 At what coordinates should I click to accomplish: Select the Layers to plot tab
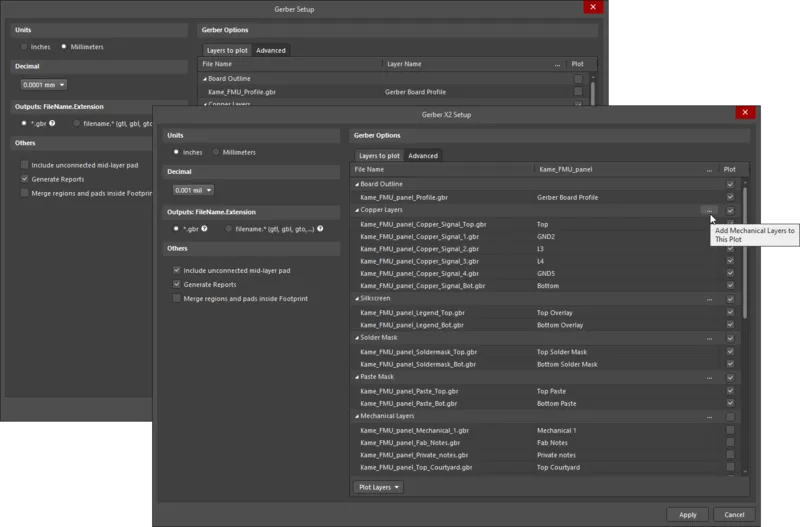point(379,156)
